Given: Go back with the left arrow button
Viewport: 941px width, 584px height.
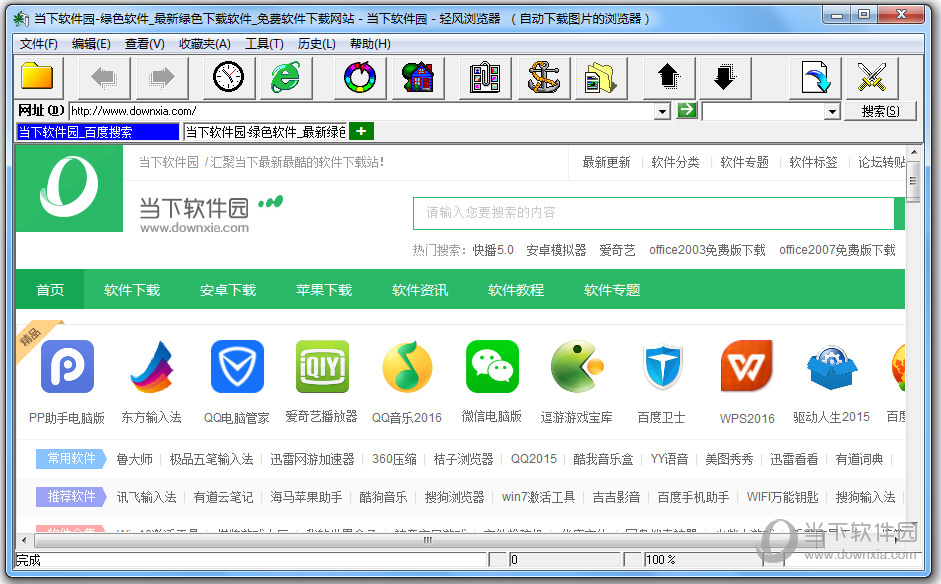Looking at the screenshot, I should click(104, 77).
